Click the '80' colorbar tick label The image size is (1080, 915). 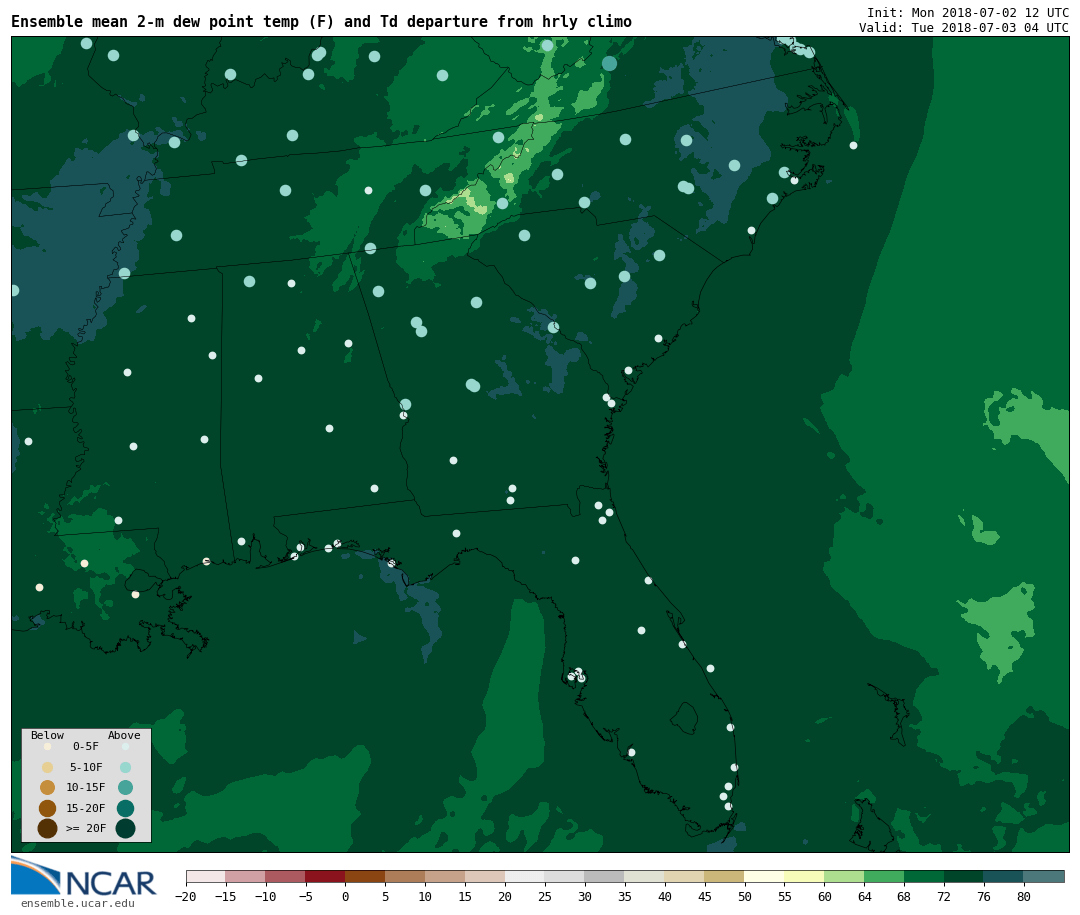click(1024, 896)
